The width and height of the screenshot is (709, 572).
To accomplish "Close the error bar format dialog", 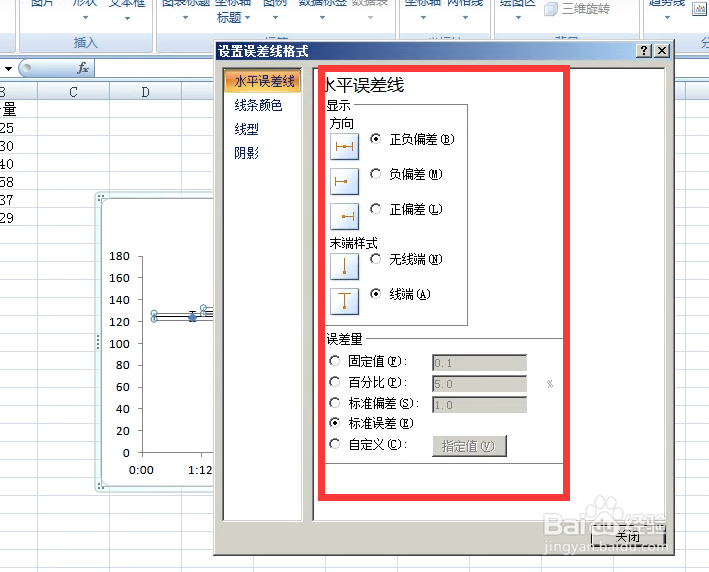I will [662, 50].
